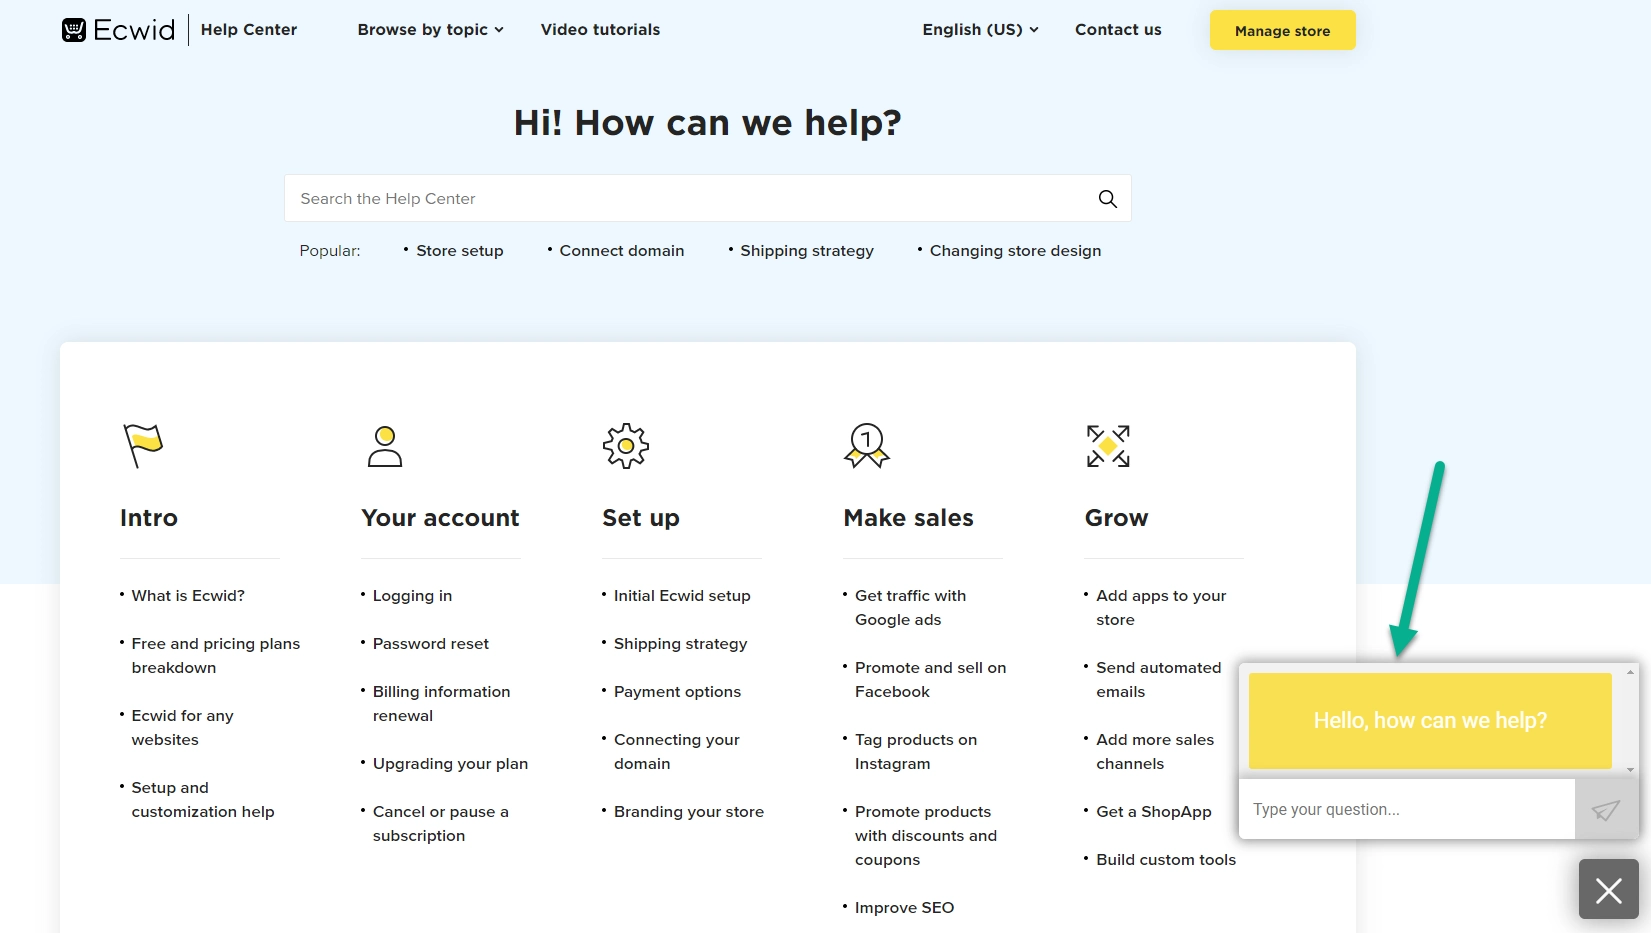Click the search magnifier icon
This screenshot has width=1651, height=933.
(1107, 199)
